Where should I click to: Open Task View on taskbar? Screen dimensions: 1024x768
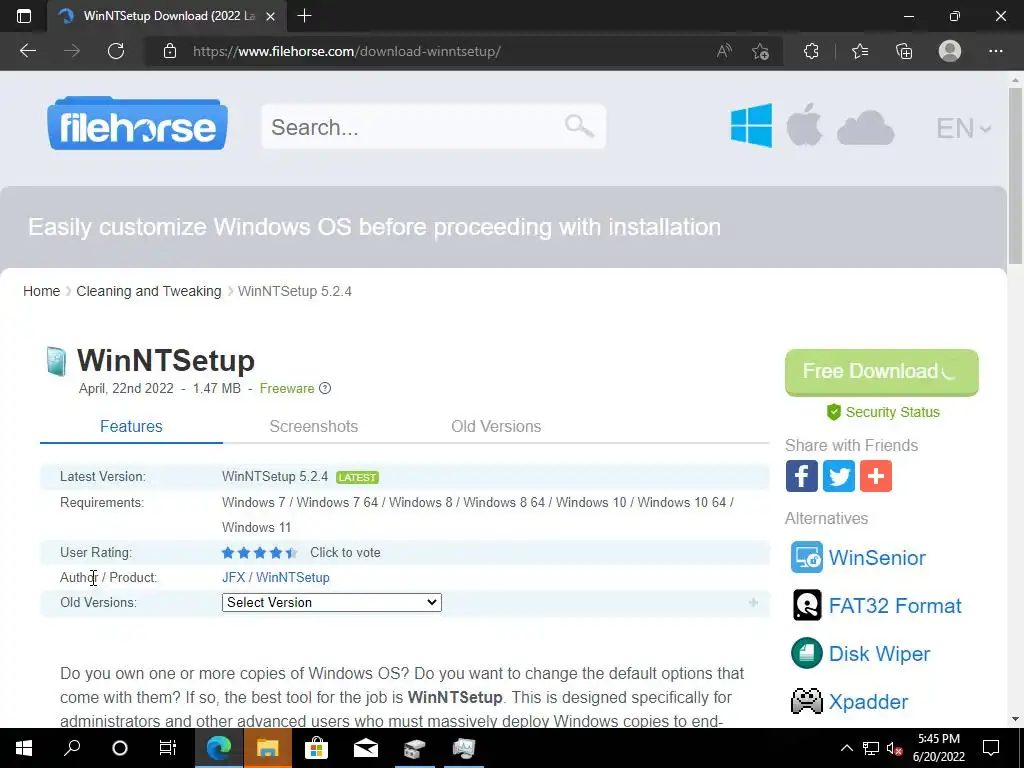click(x=168, y=748)
